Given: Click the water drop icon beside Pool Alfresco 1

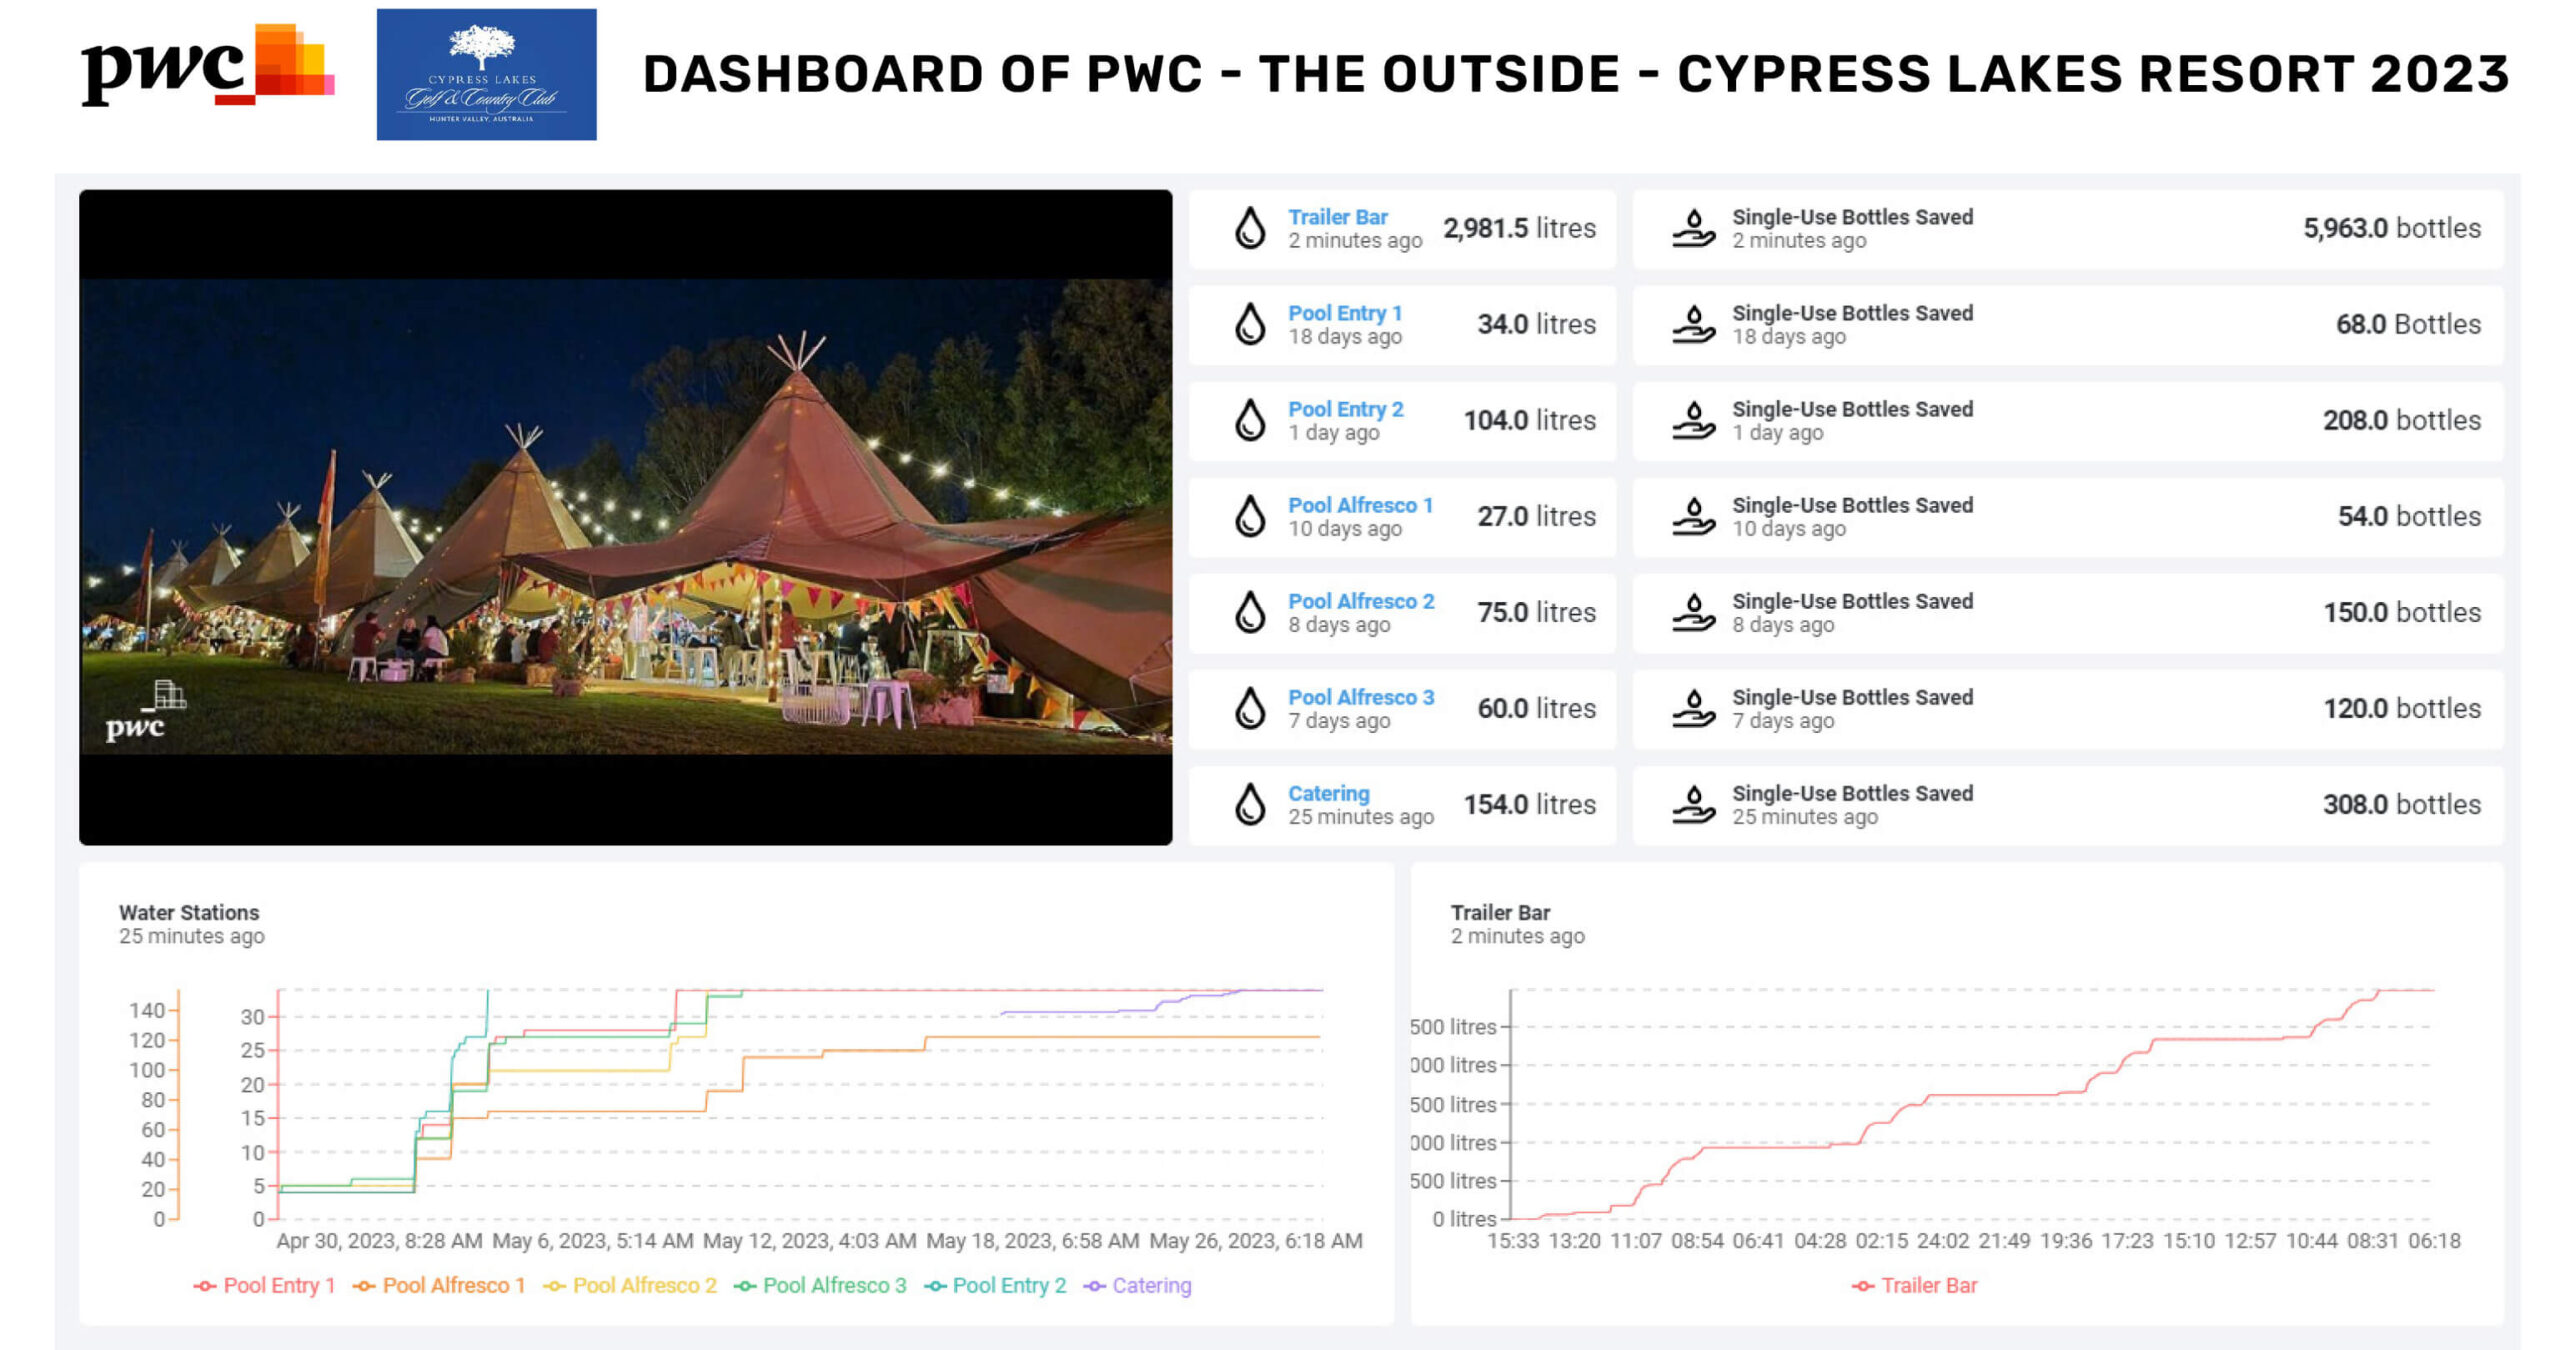Looking at the screenshot, I should (x=1249, y=516).
